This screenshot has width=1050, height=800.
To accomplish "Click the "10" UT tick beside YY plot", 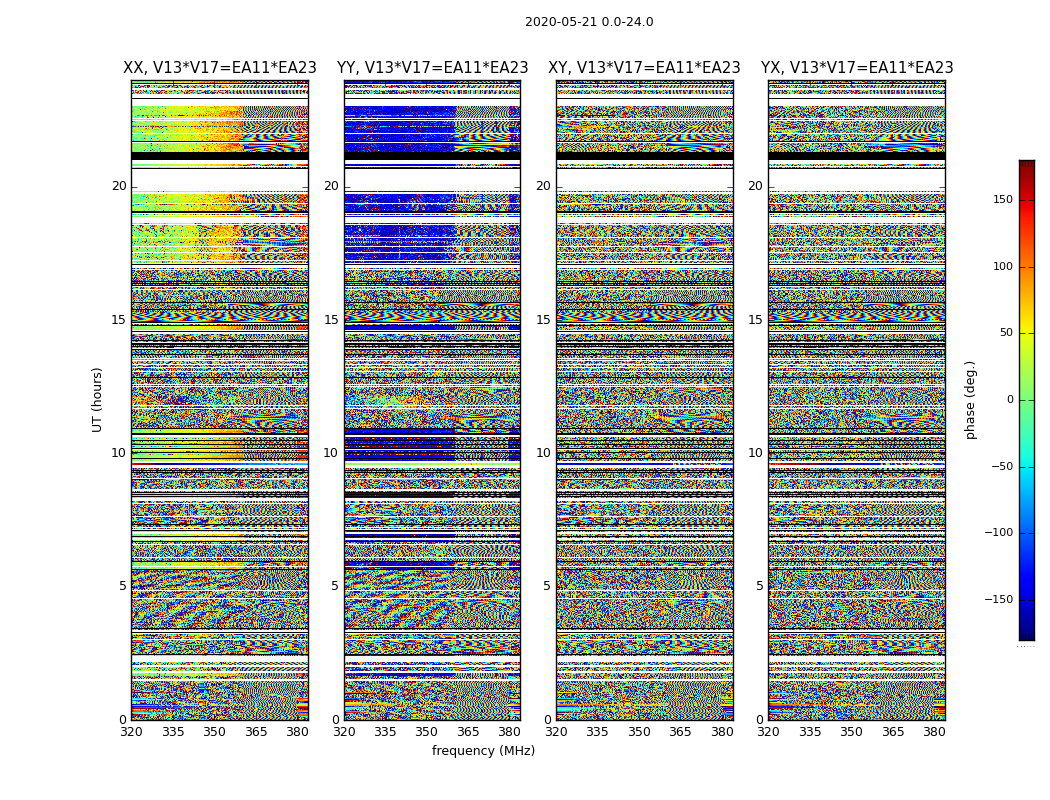I will (331, 453).
